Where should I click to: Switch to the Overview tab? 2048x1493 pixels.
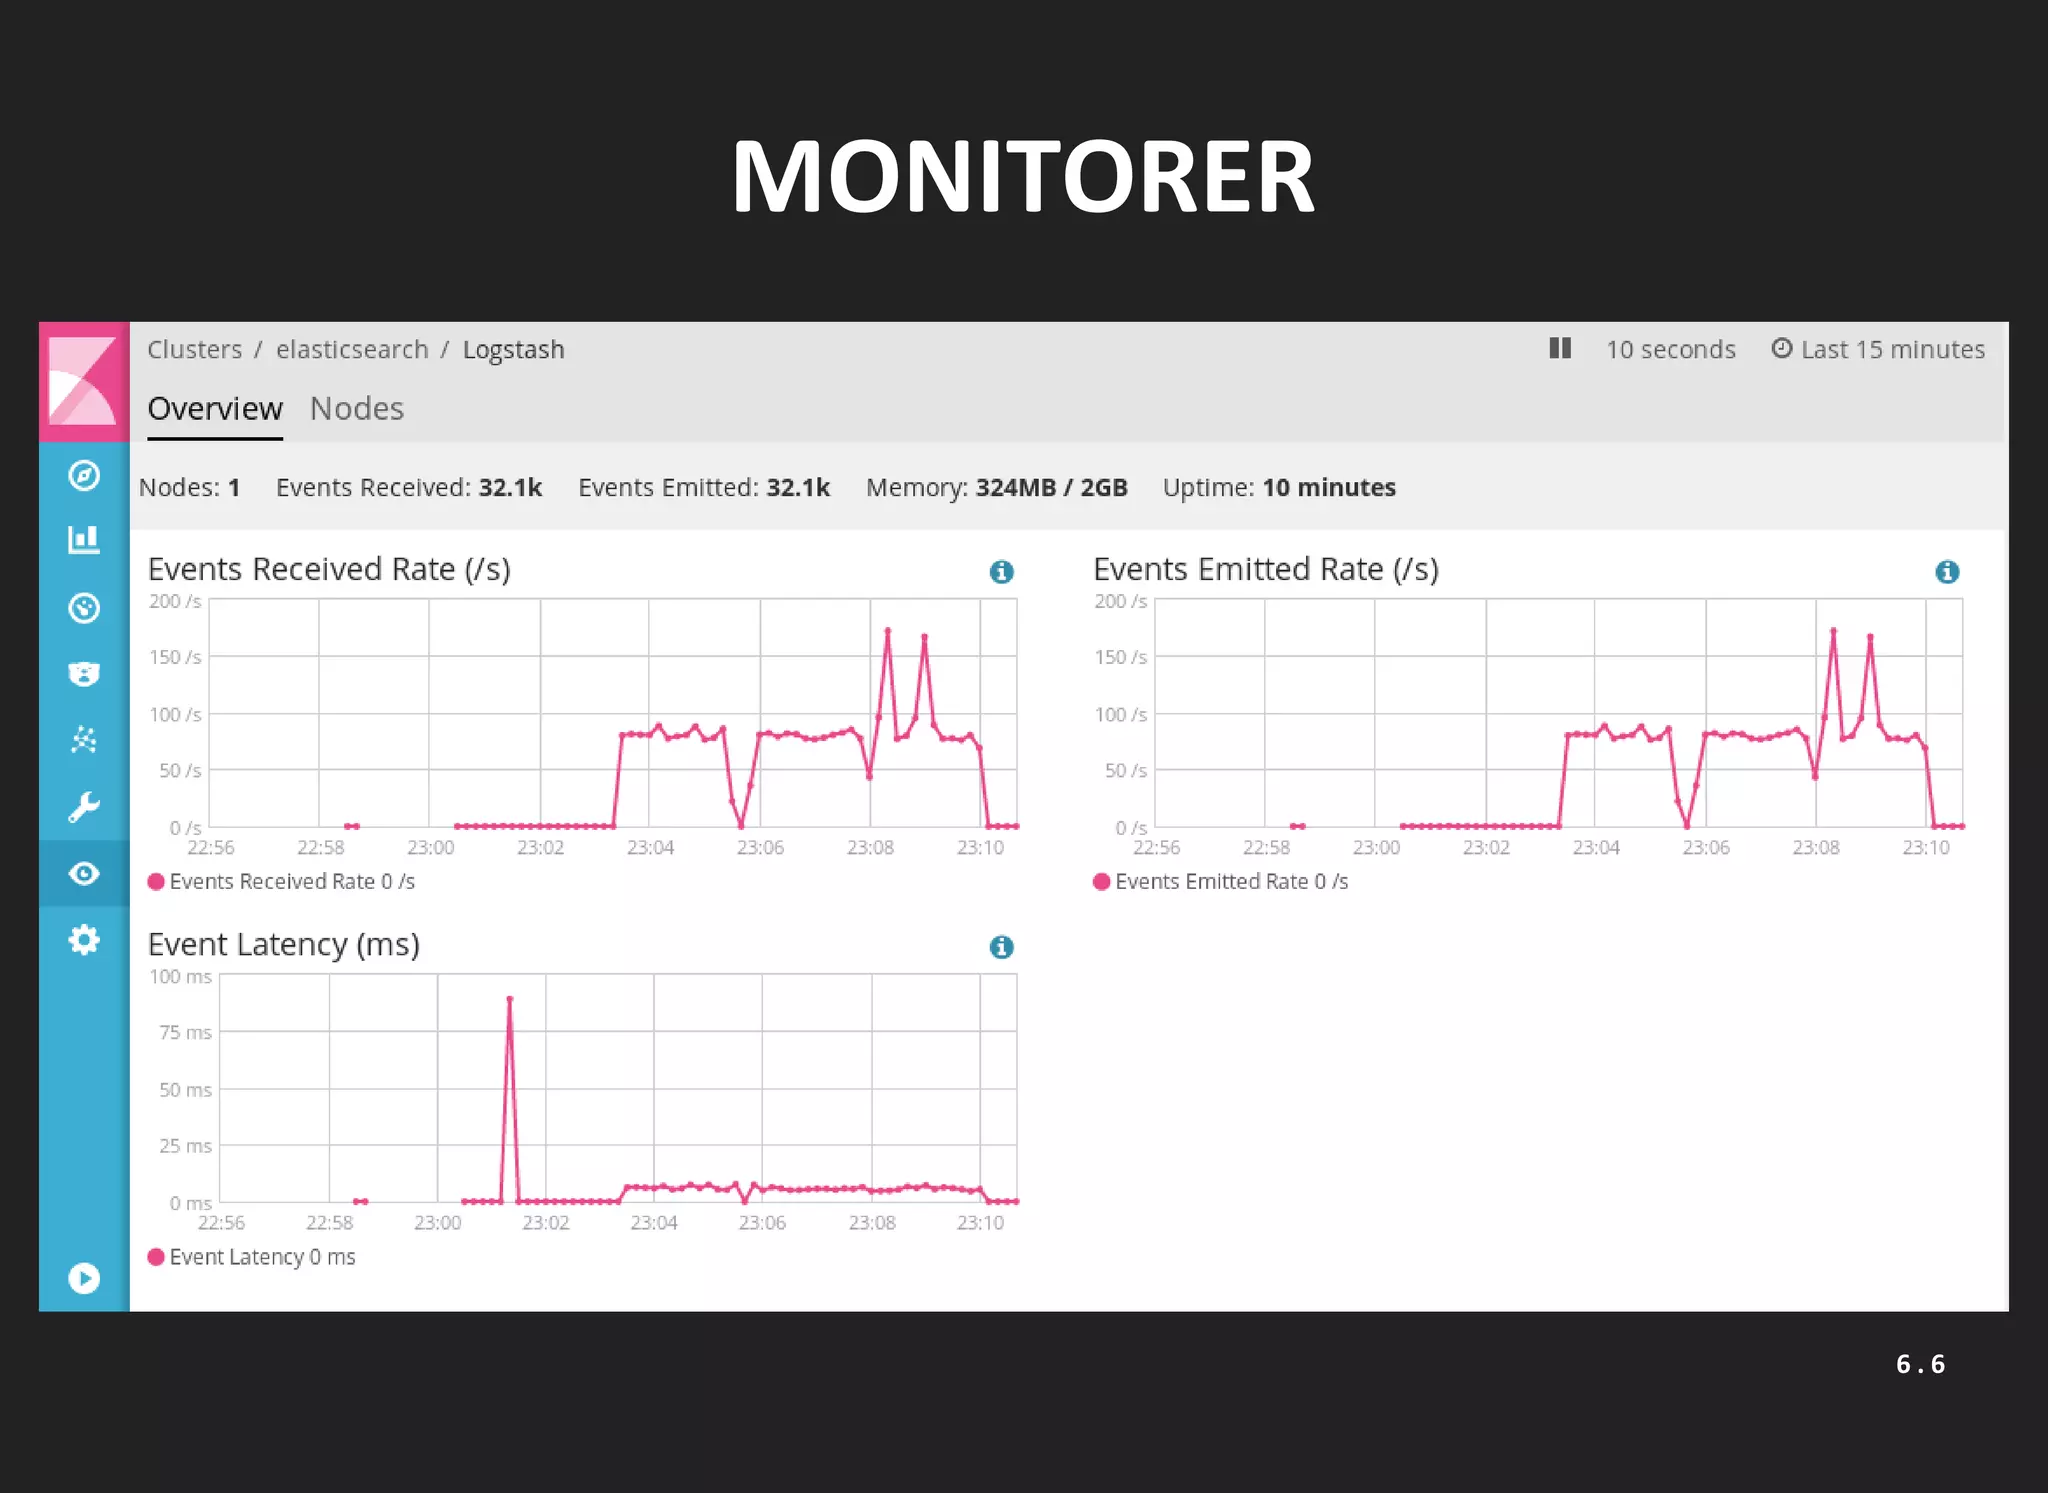(x=215, y=409)
